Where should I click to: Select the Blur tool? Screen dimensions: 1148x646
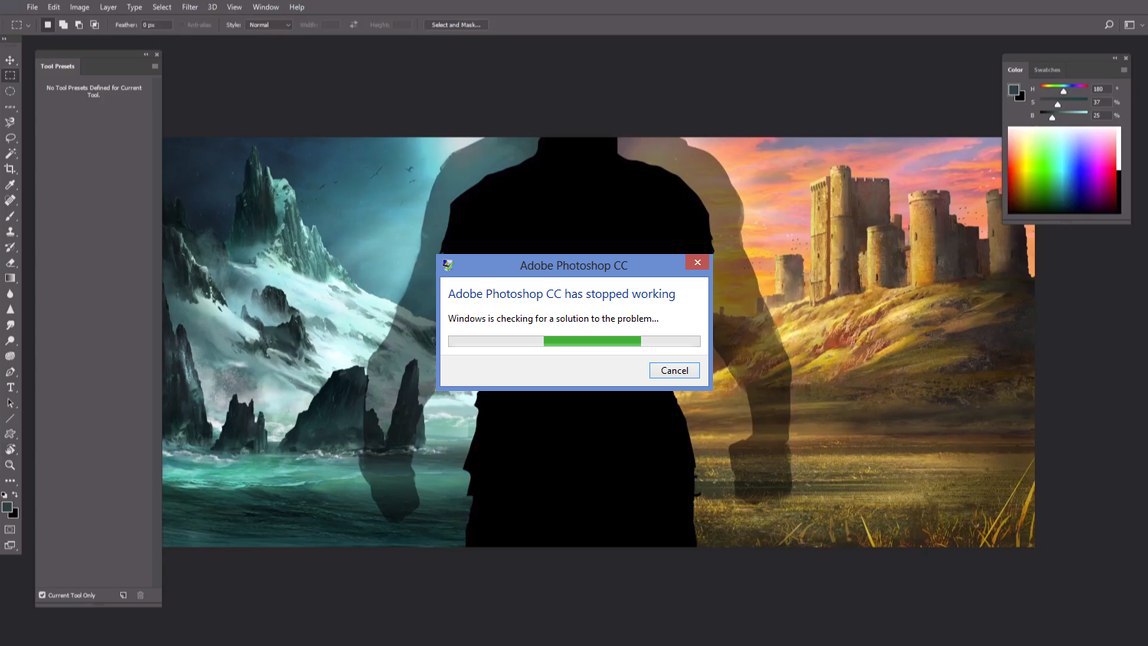10,294
